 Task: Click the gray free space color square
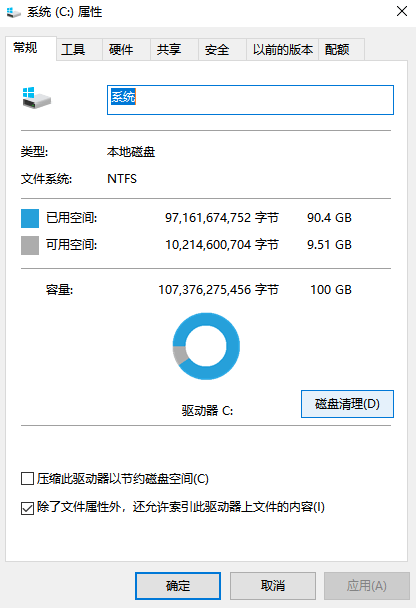(x=30, y=245)
